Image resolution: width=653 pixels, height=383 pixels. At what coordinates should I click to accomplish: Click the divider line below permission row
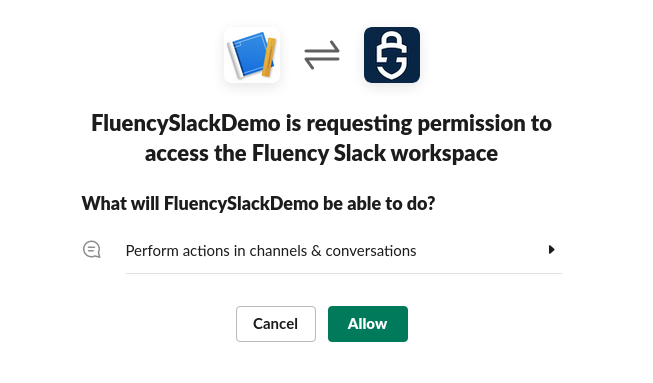point(344,274)
